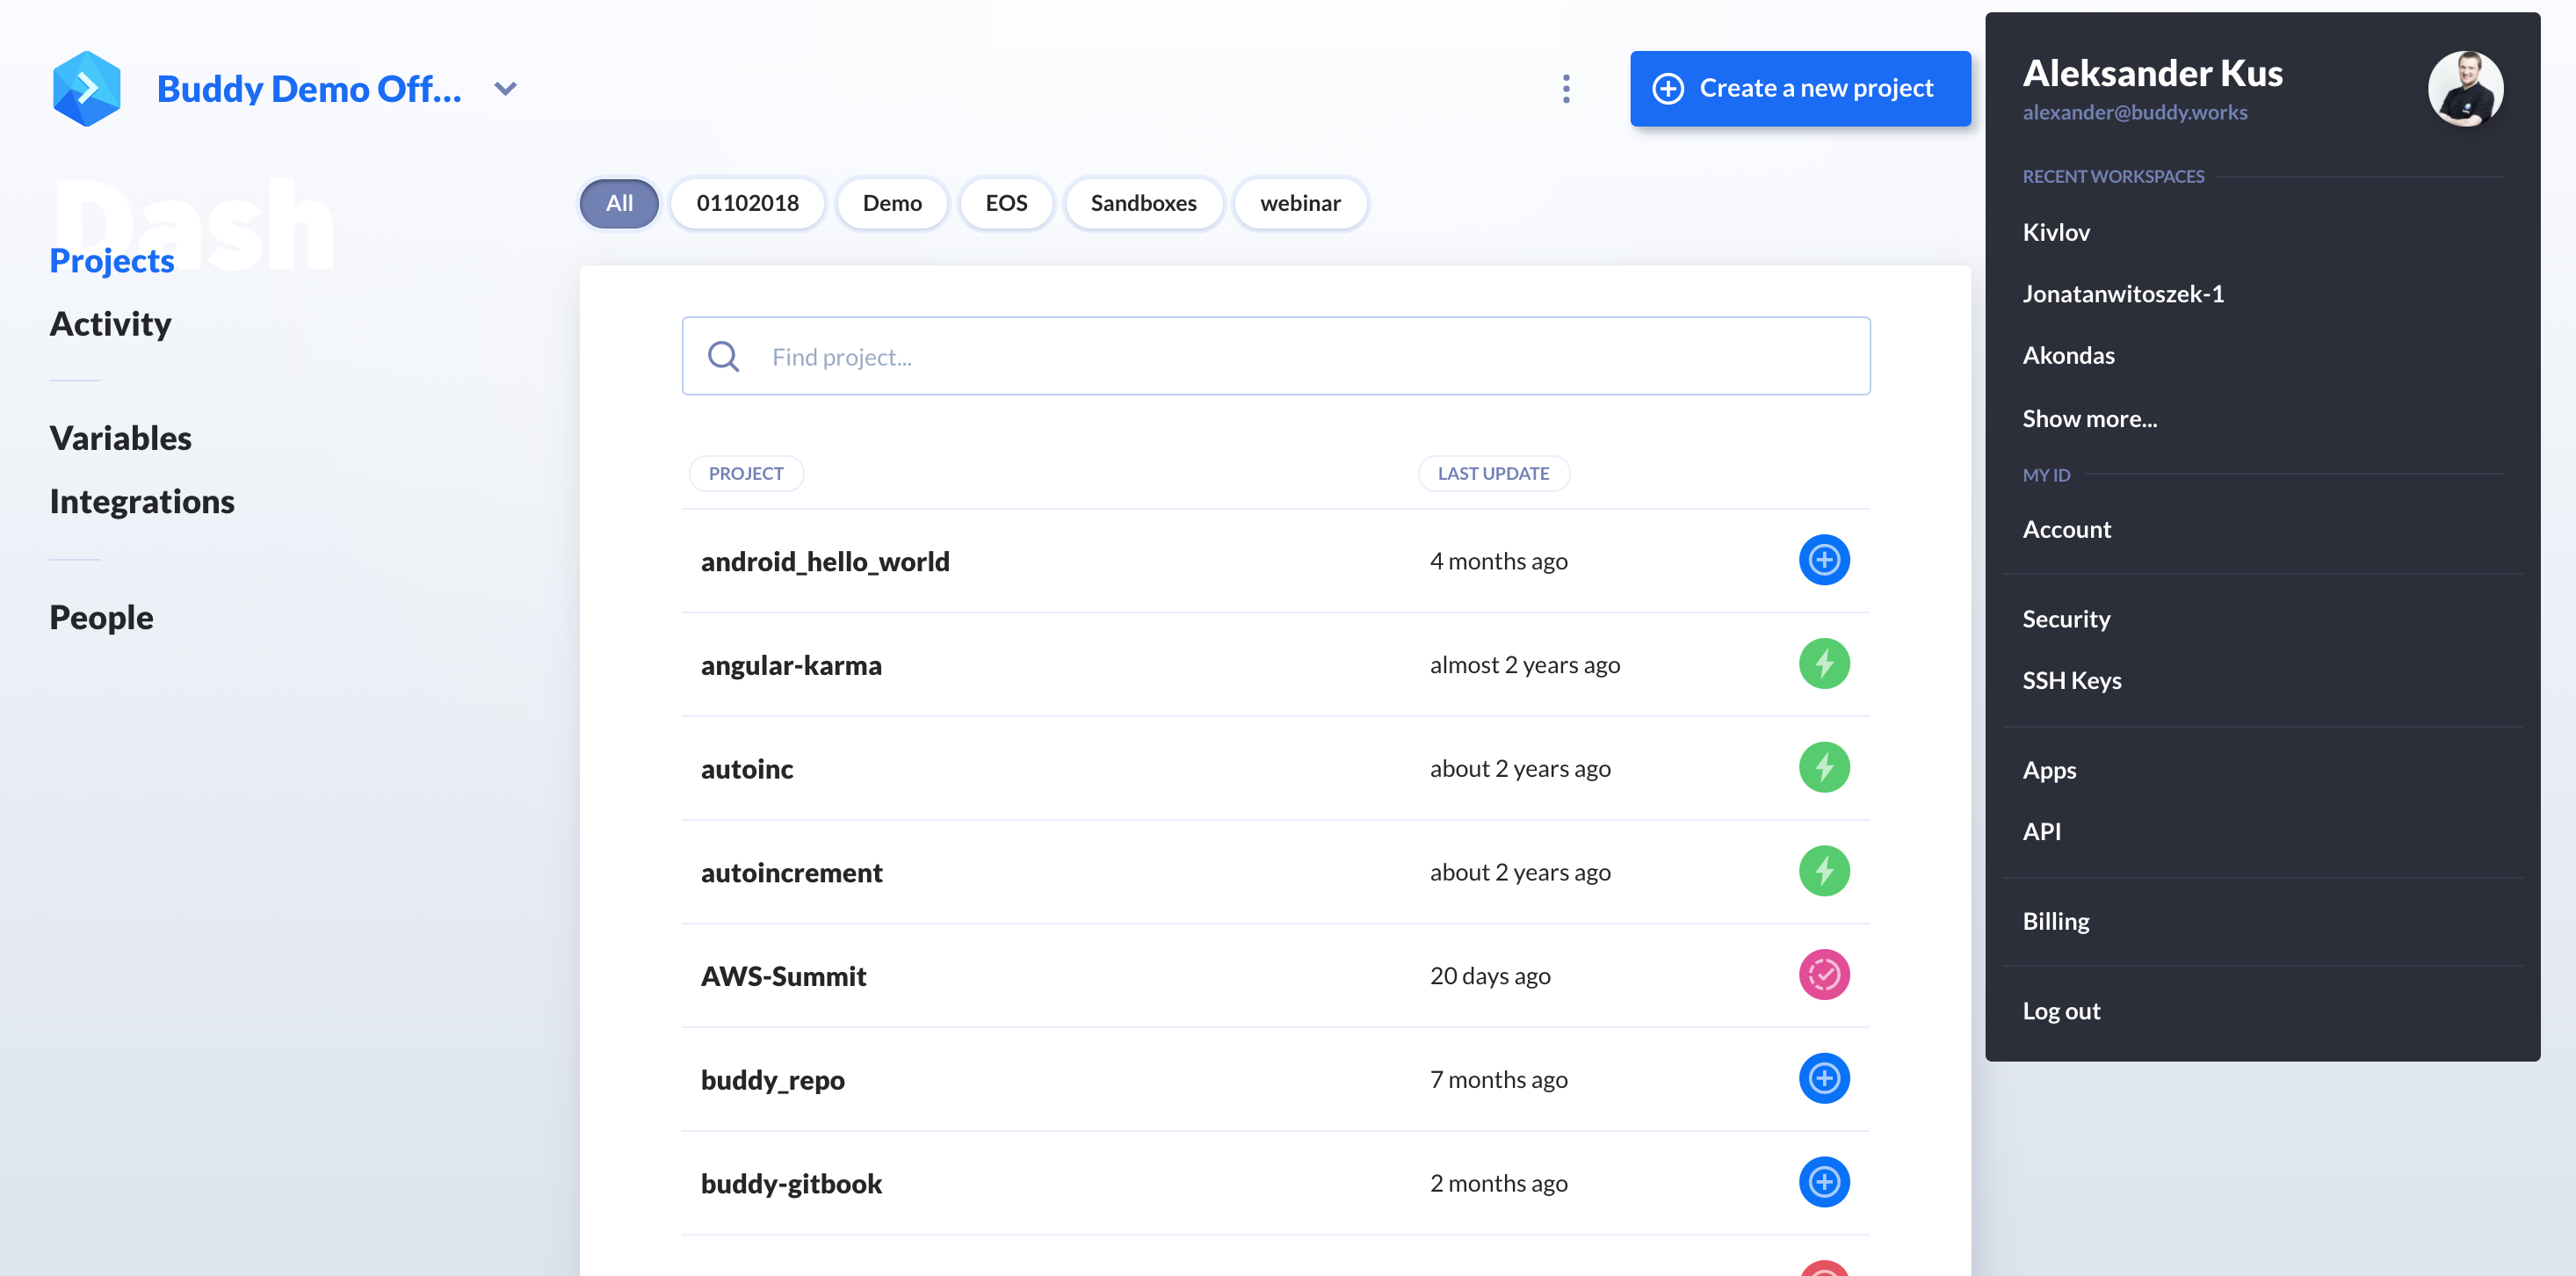Open the AWS-Summit project
Viewport: 2576px width, 1276px height.
coord(784,976)
